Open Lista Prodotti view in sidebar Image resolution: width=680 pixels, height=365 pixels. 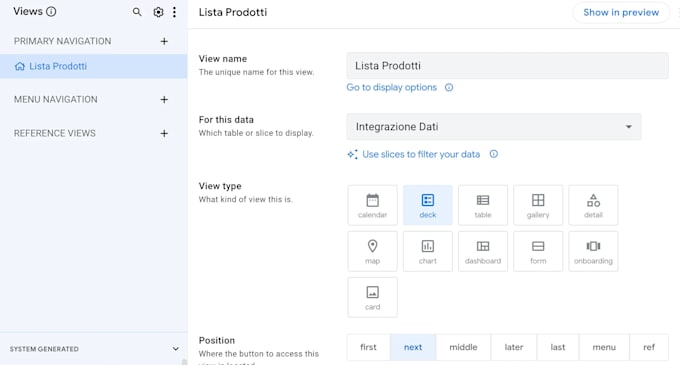click(94, 66)
